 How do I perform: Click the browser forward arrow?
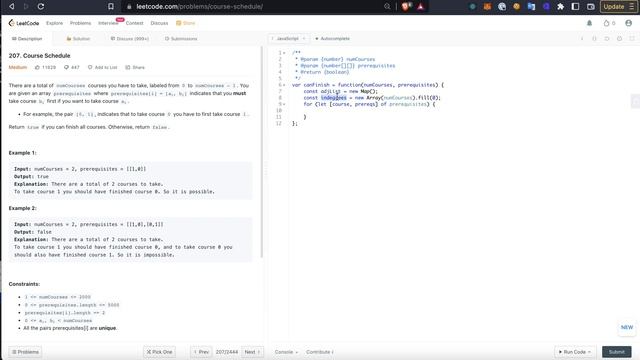26,7
